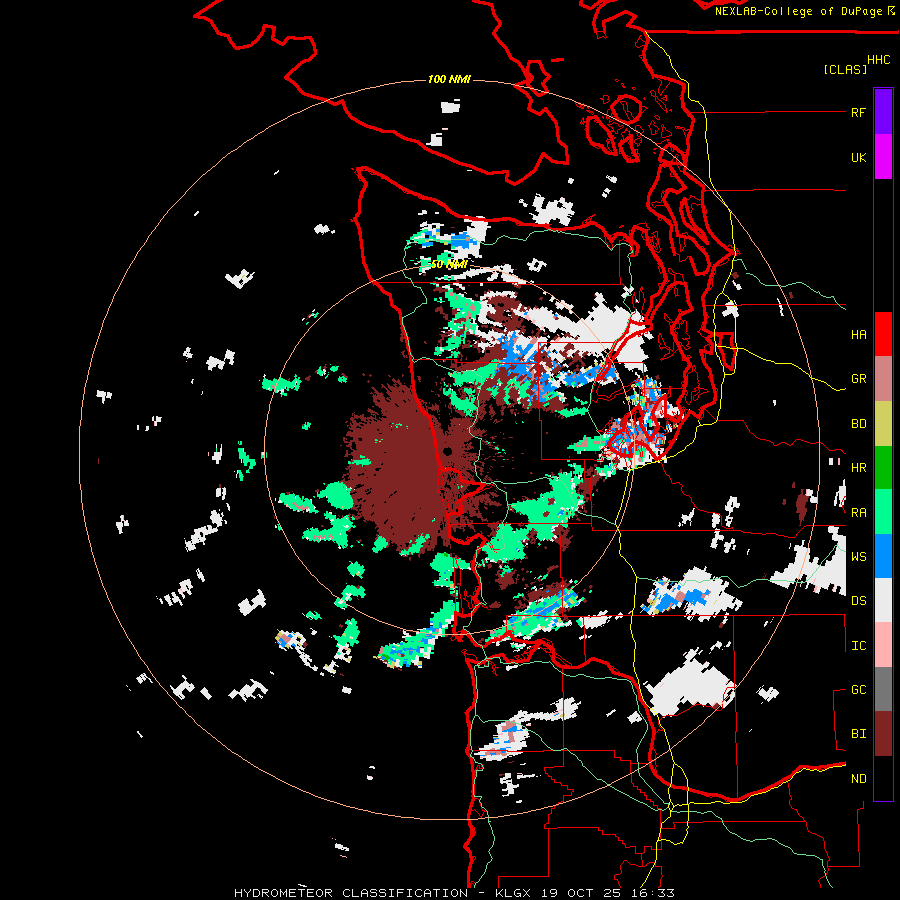Select the HR dark green legend swatch
This screenshot has width=900, height=900.
click(x=883, y=468)
